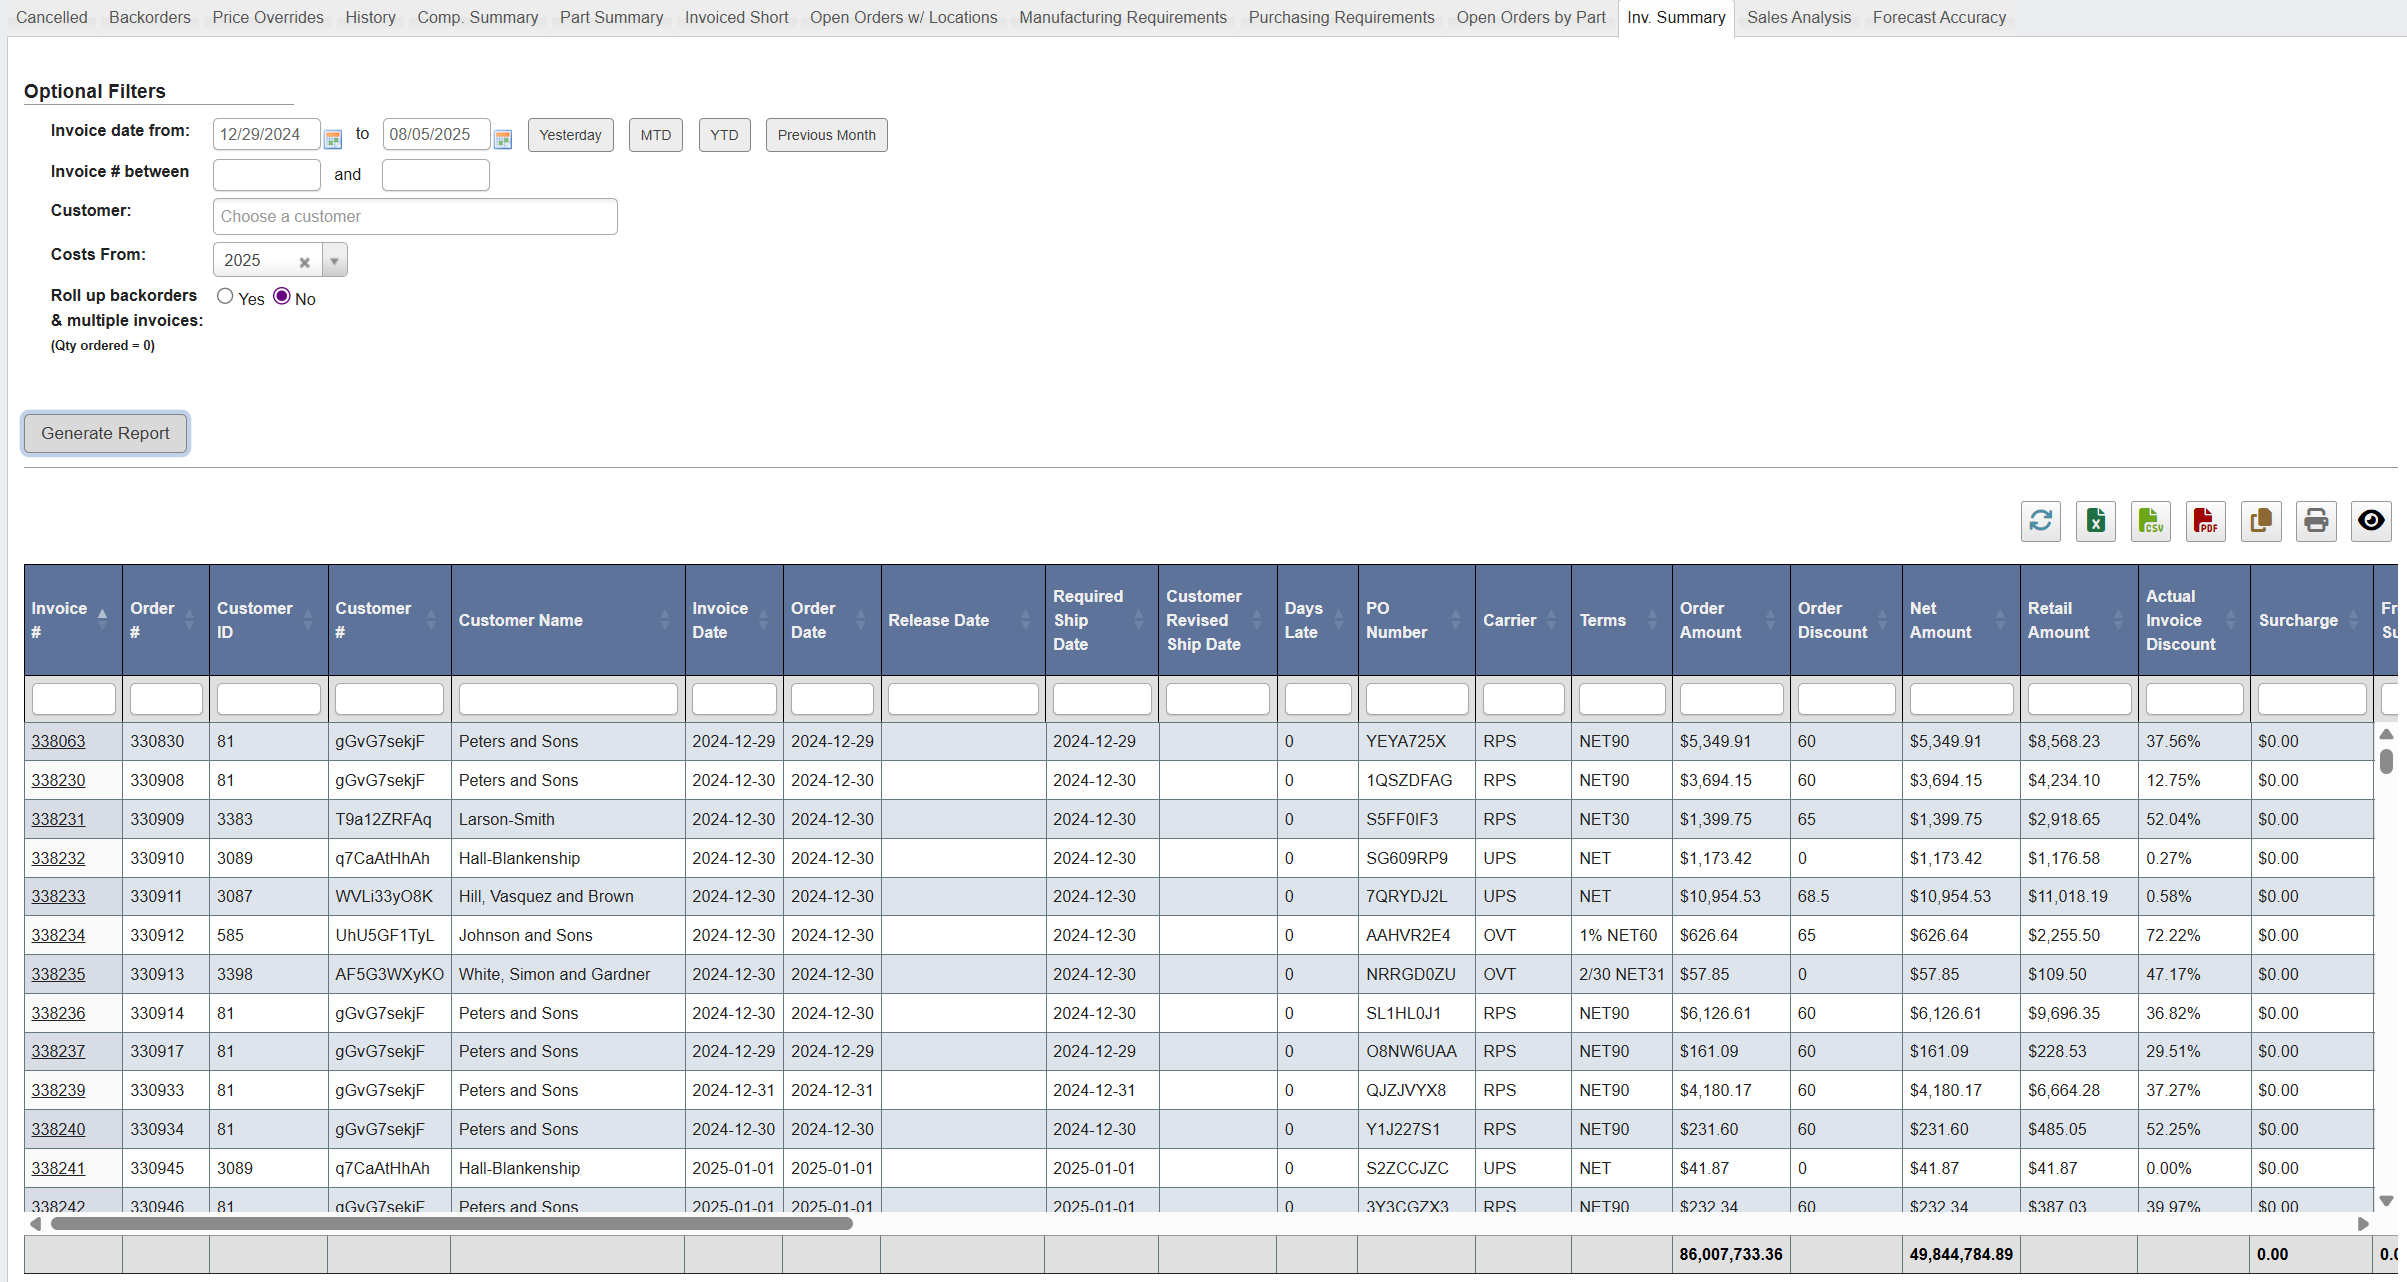2407x1282 pixels.
Task: Select No for roll up backorders
Action: point(281,295)
